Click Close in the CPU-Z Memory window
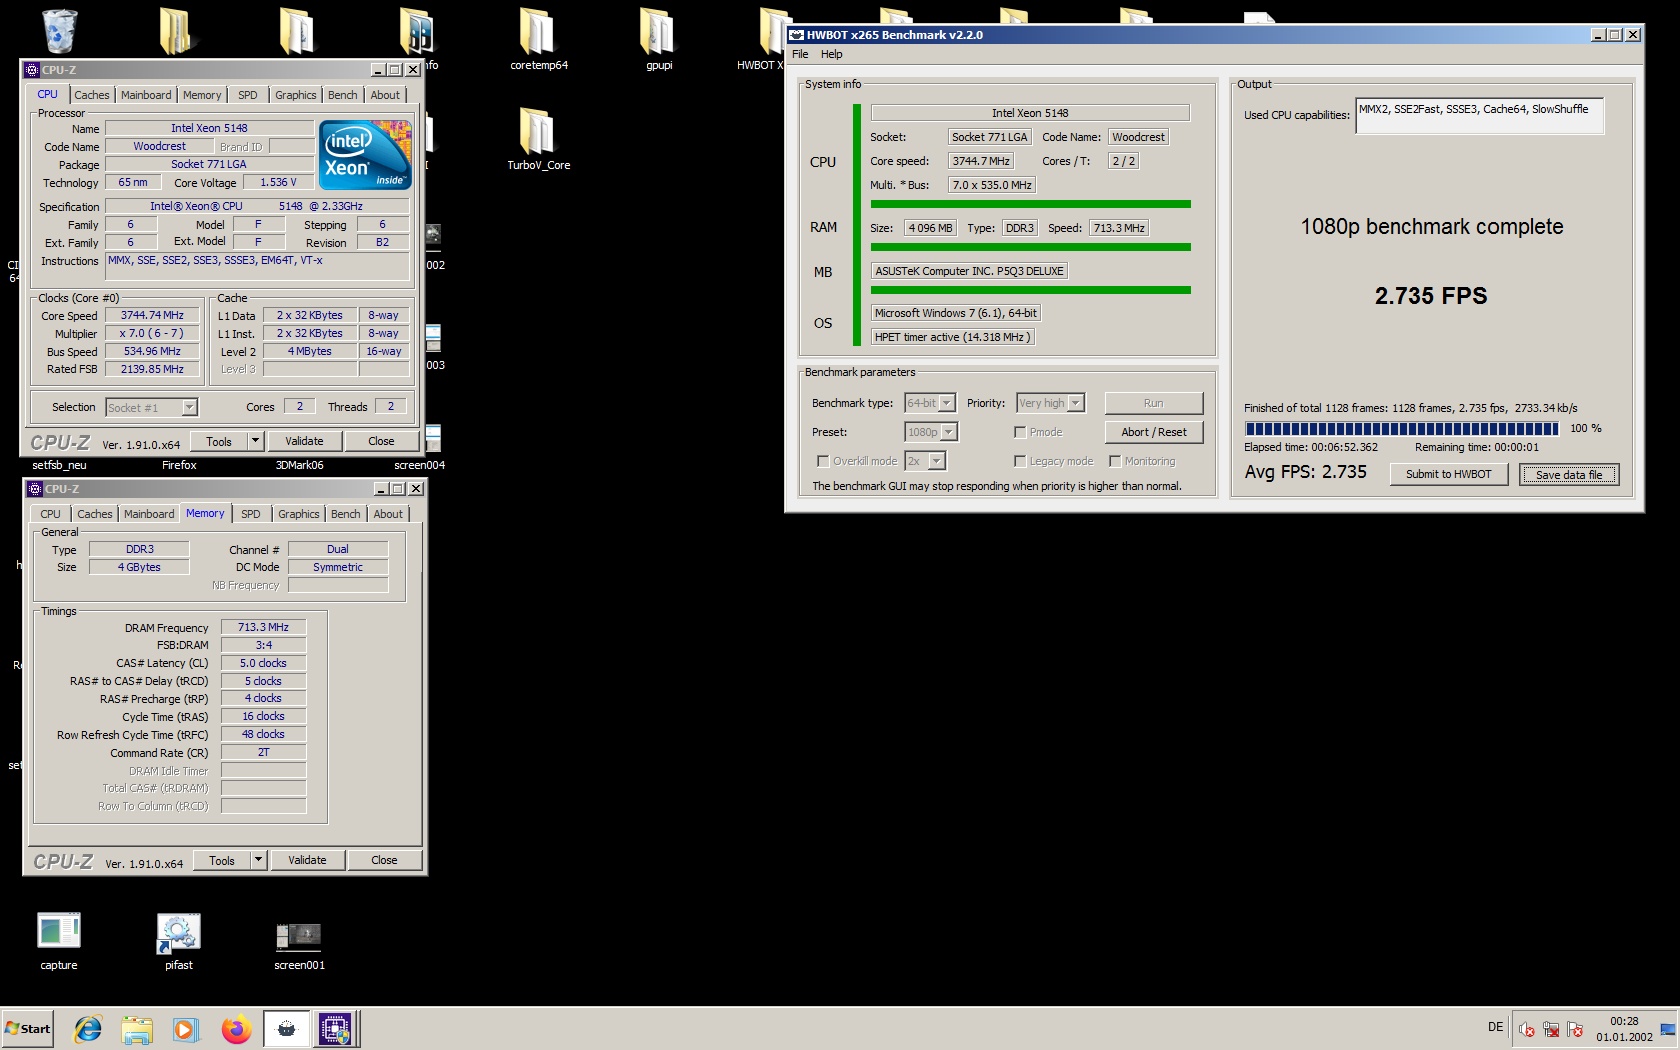This screenshot has height=1050, width=1680. click(384, 860)
